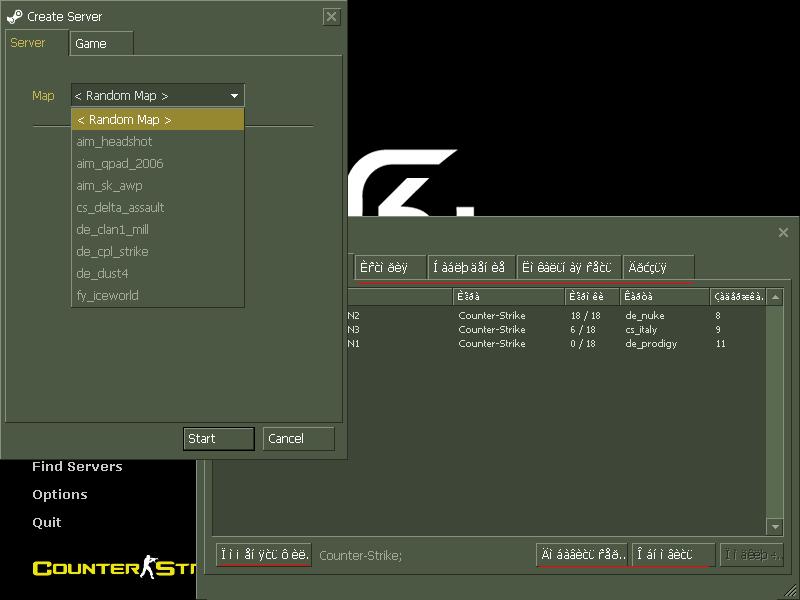Open the garbled Ëîêàëüíàÿ ñåòü (LAN) tab in server browser
The image size is (800, 600).
(569, 267)
